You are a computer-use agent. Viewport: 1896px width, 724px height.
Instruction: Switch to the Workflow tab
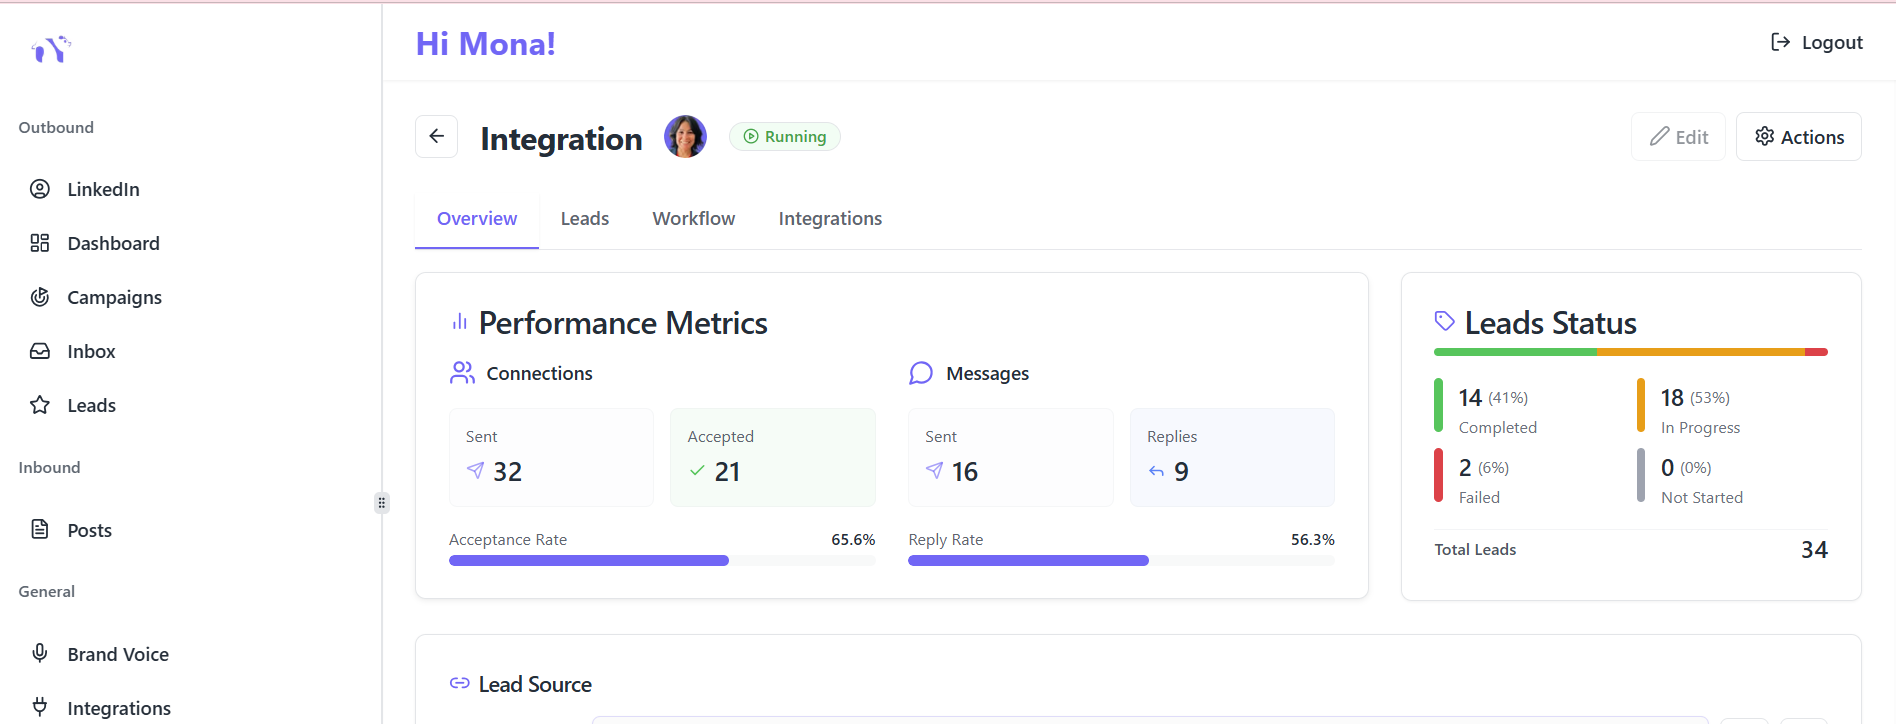[694, 219]
